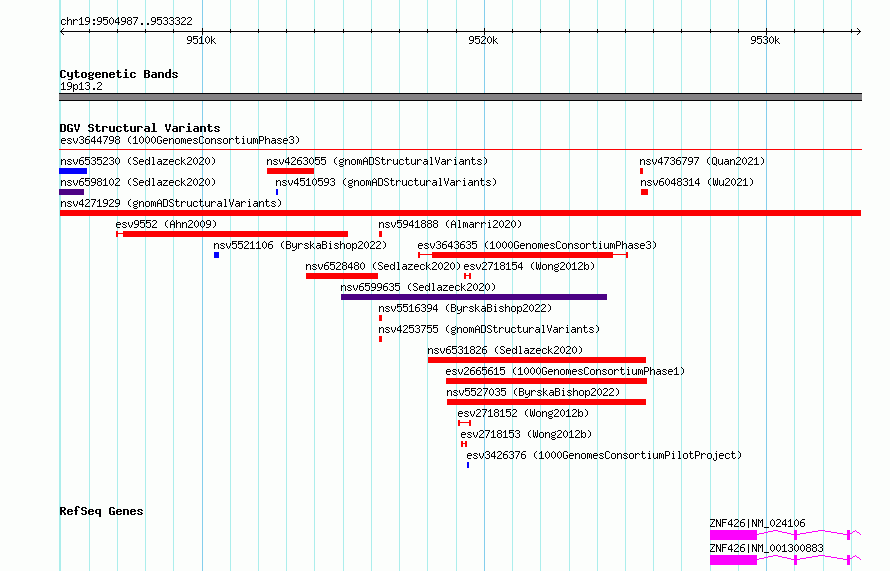Click the nsv6598102 purple variant bar
The image size is (890, 571).
[x=72, y=192]
